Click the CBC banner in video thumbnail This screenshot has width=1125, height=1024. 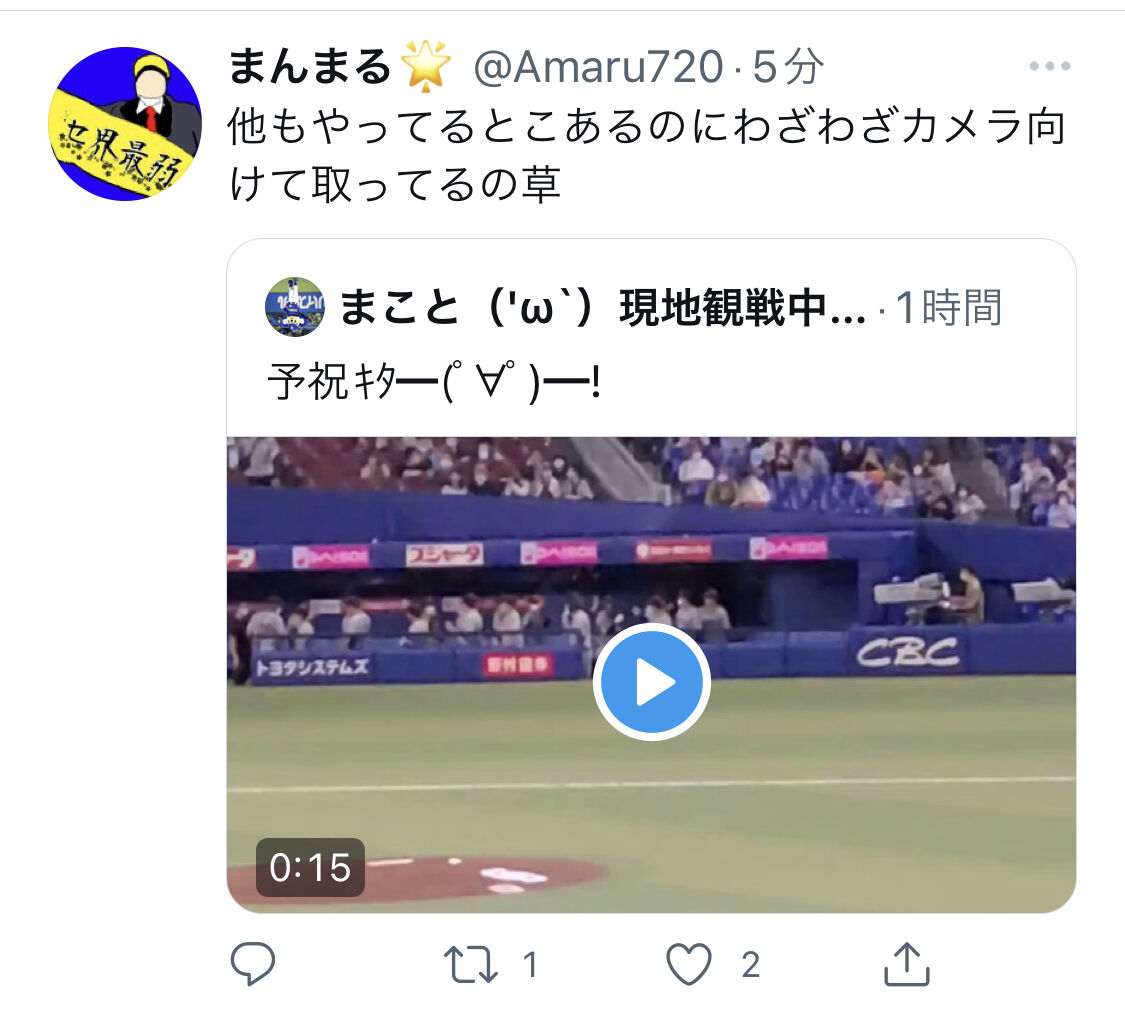pyautogui.click(x=908, y=652)
